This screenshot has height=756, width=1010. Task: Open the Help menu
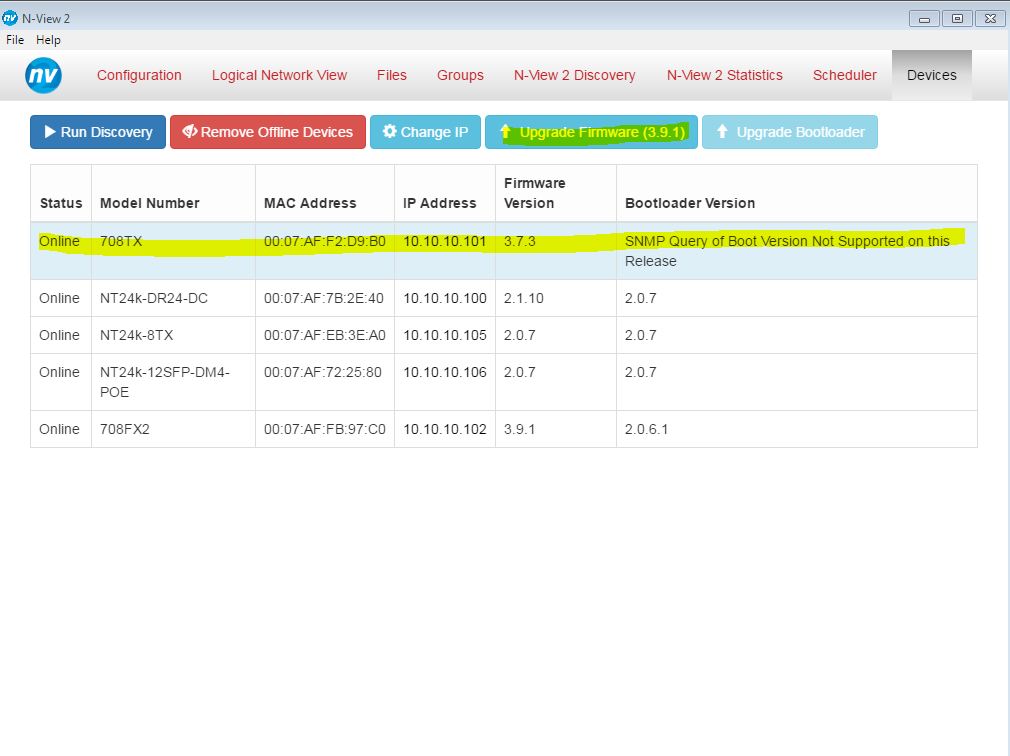[48, 40]
